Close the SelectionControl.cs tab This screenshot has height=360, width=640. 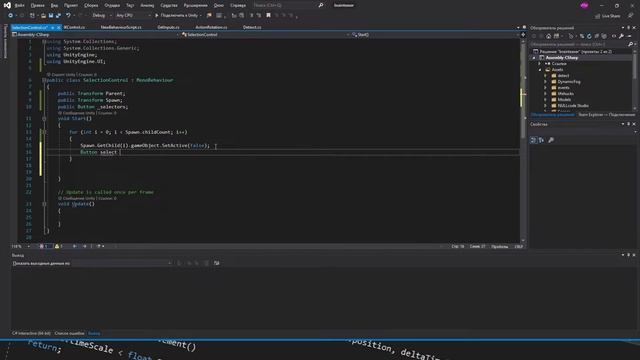59,27
